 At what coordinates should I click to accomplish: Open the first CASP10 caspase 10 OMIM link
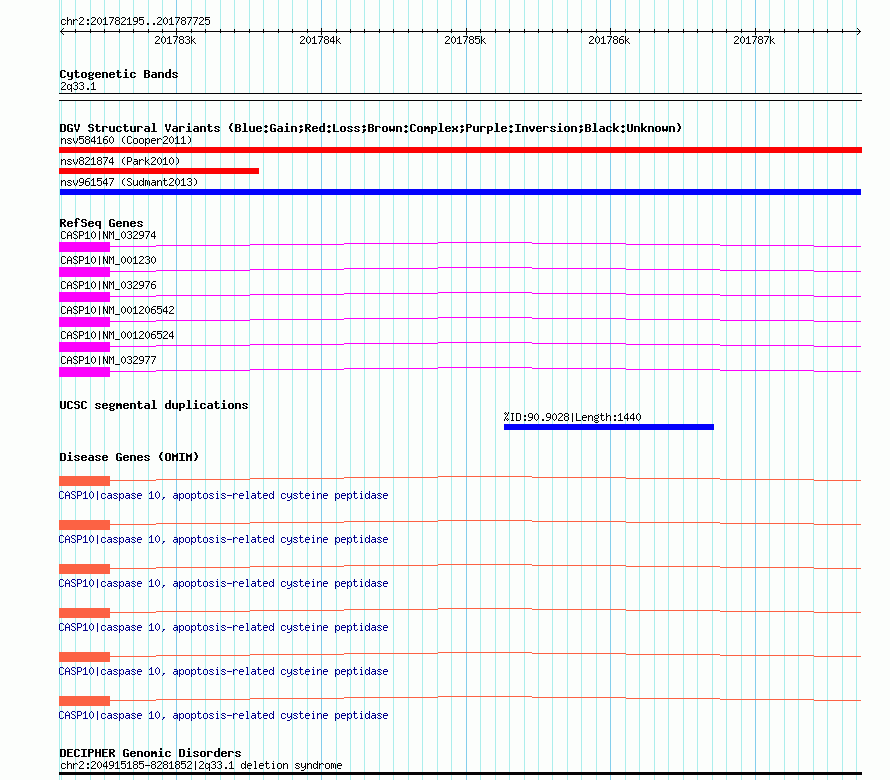pyautogui.click(x=223, y=495)
